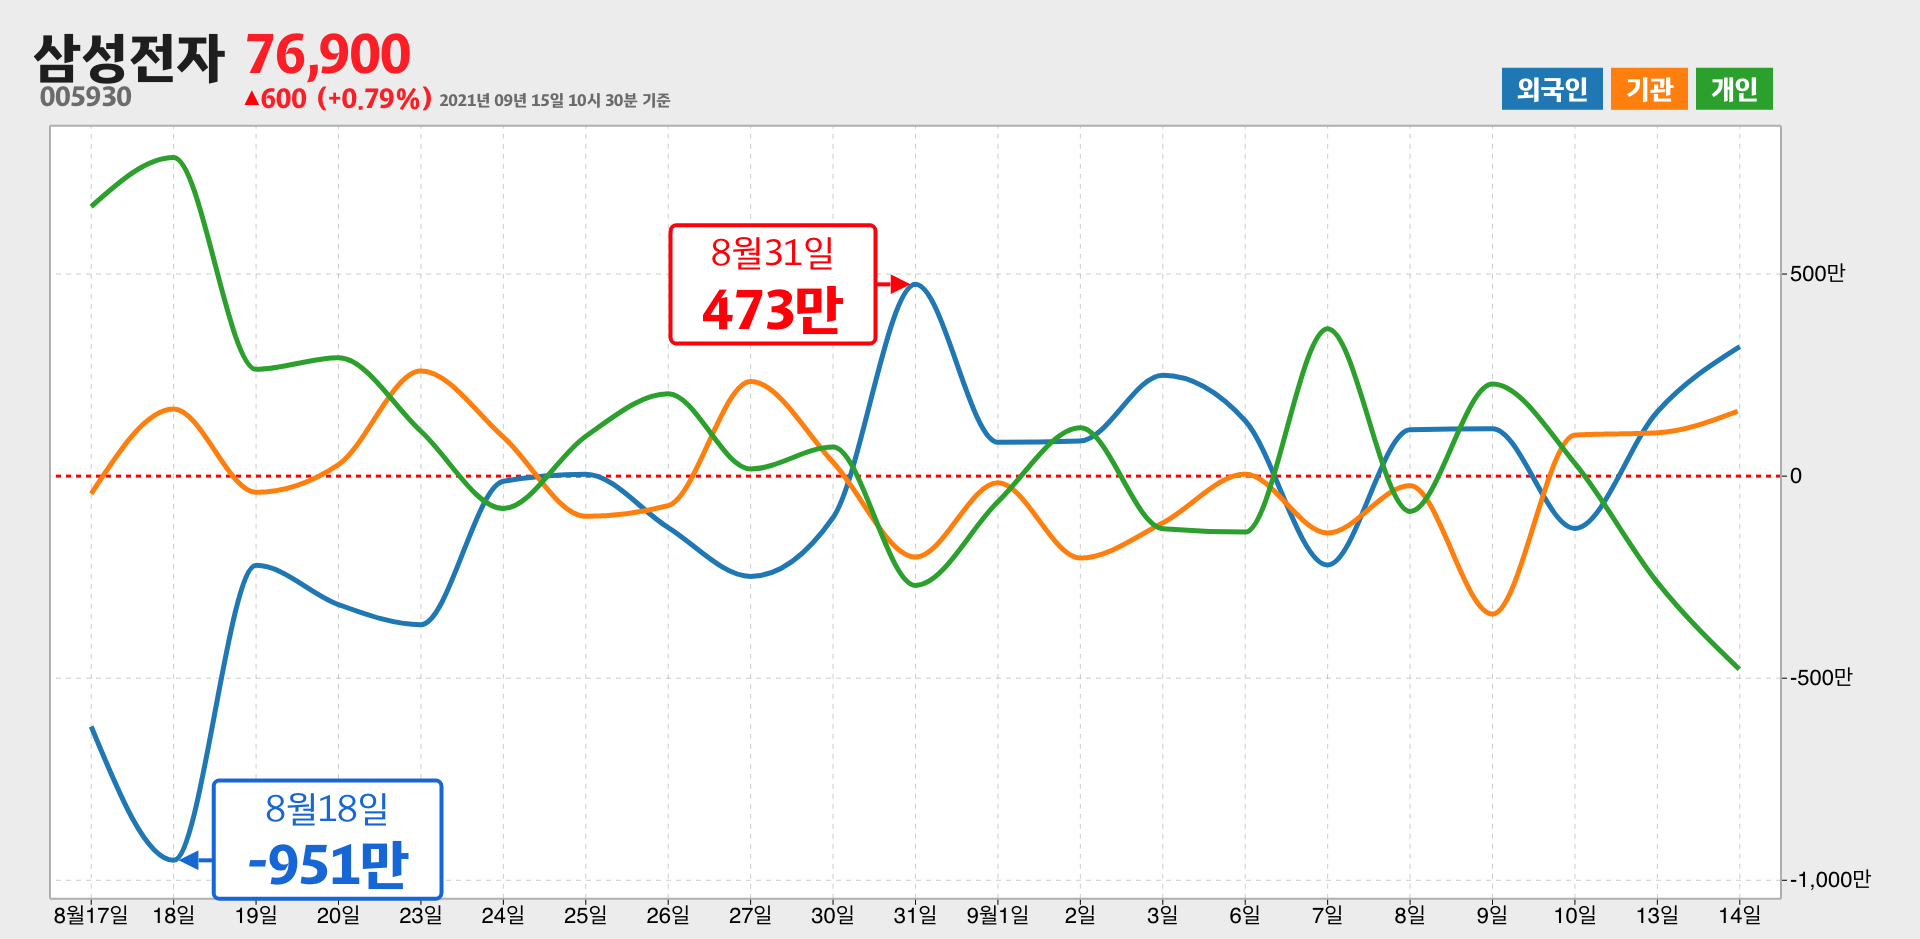Click the 30일 x-axis label

[x=832, y=915]
